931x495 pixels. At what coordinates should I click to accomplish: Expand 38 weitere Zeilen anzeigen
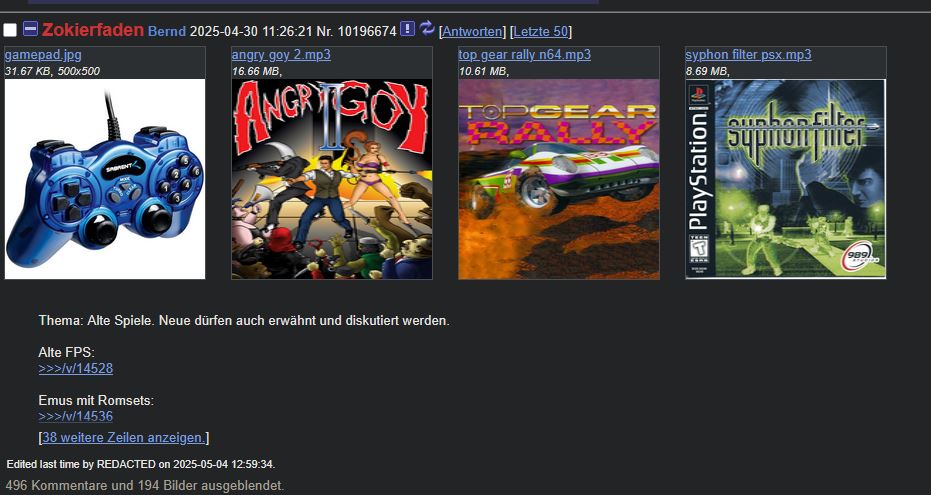124,438
